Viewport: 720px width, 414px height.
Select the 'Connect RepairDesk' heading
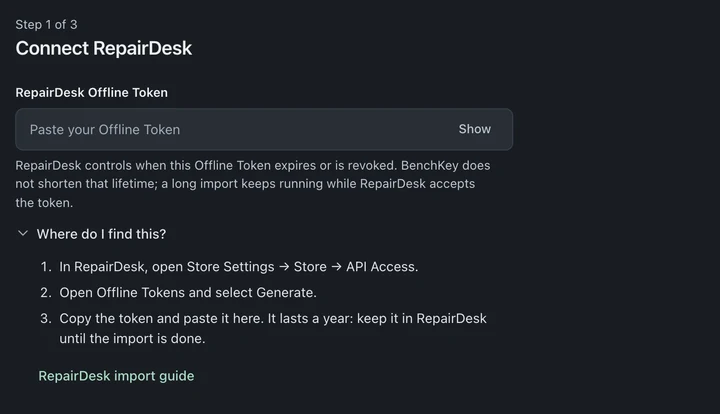[104, 48]
